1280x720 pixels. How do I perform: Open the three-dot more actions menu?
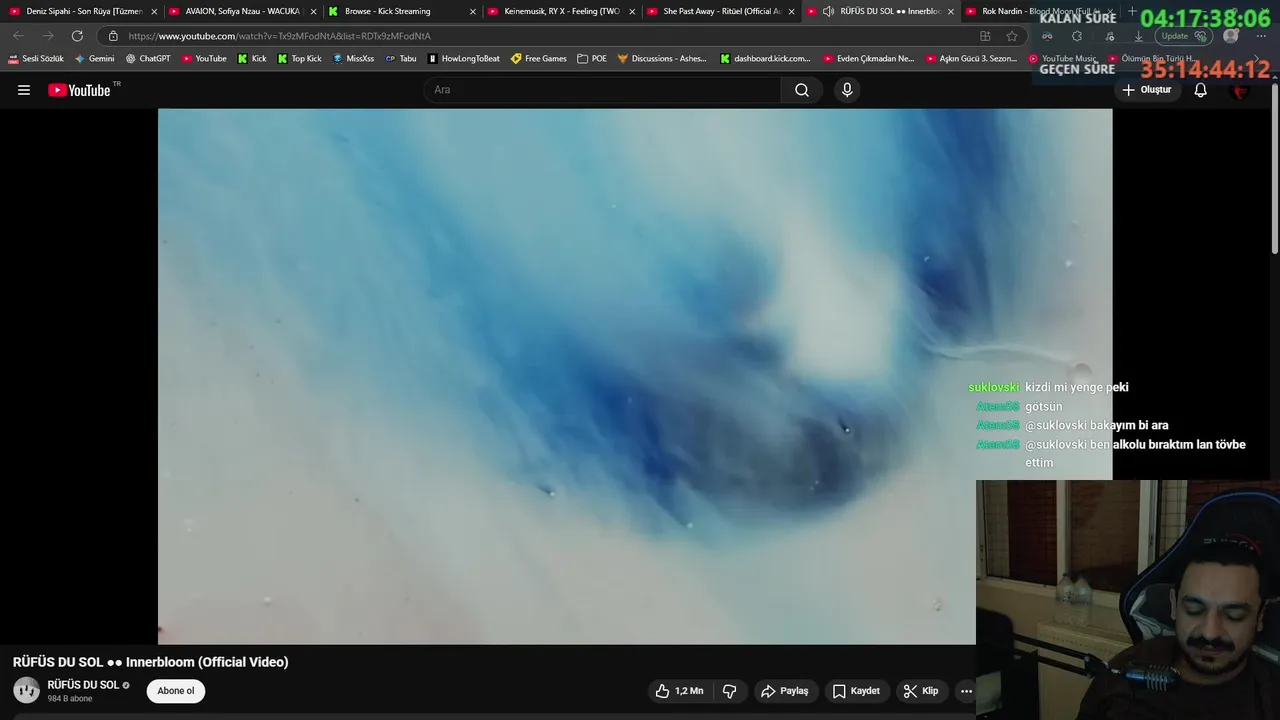pos(966,691)
